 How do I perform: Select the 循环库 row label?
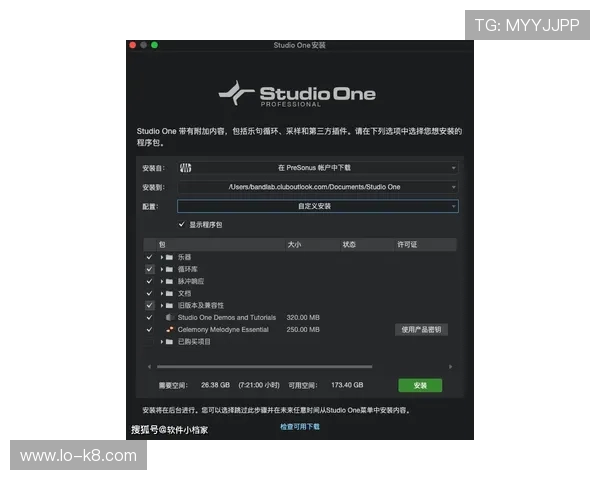188,269
